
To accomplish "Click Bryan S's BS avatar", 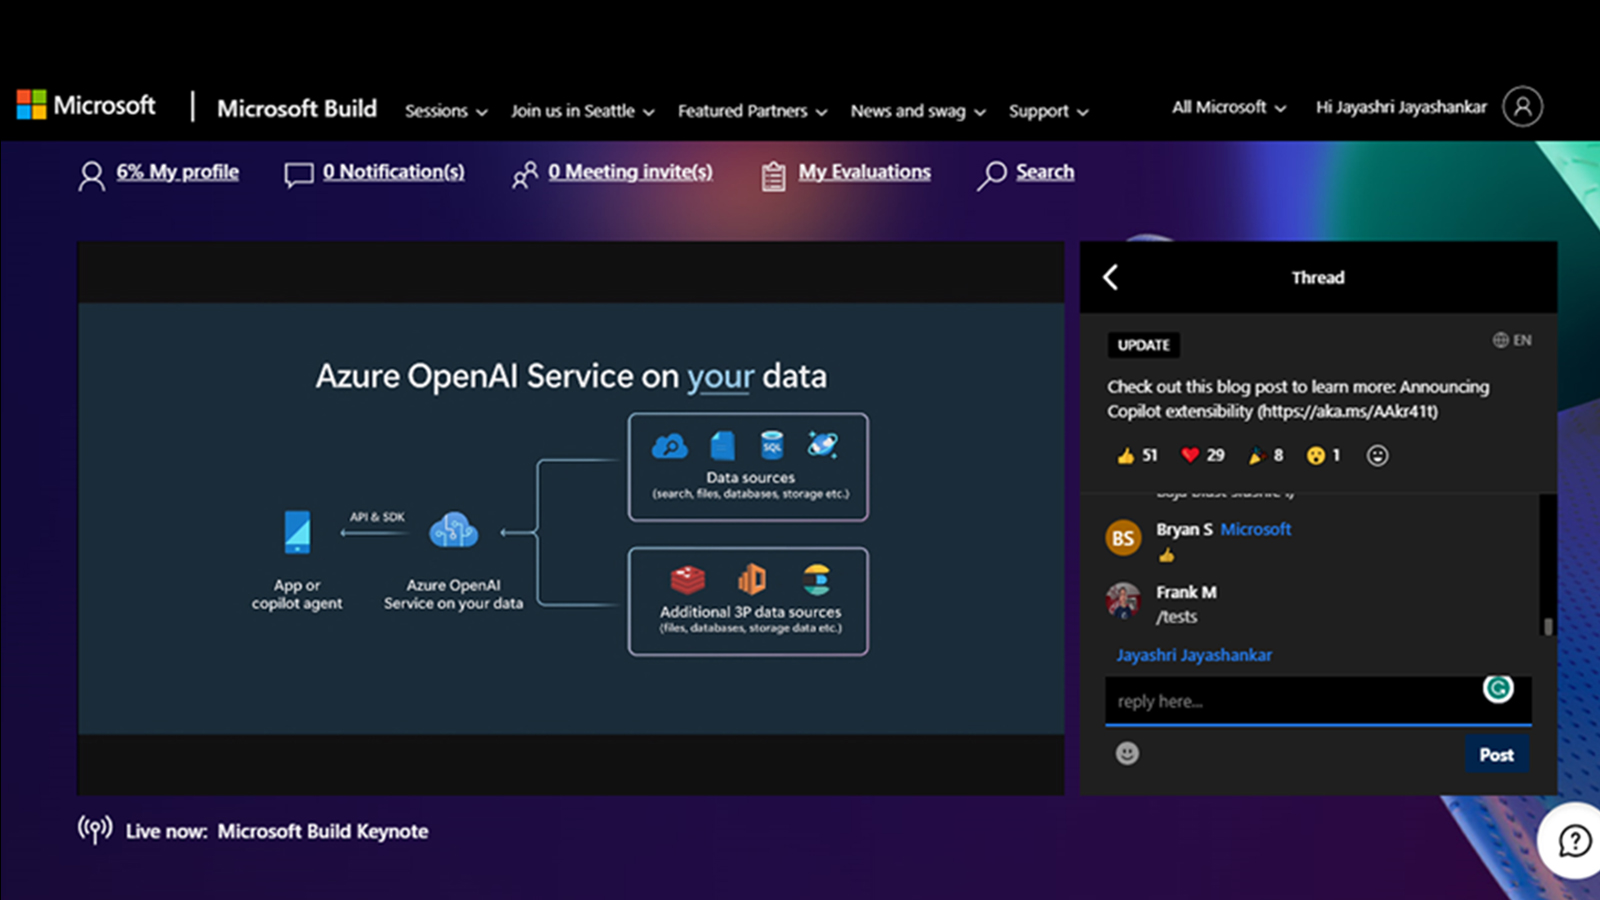I will point(1123,538).
